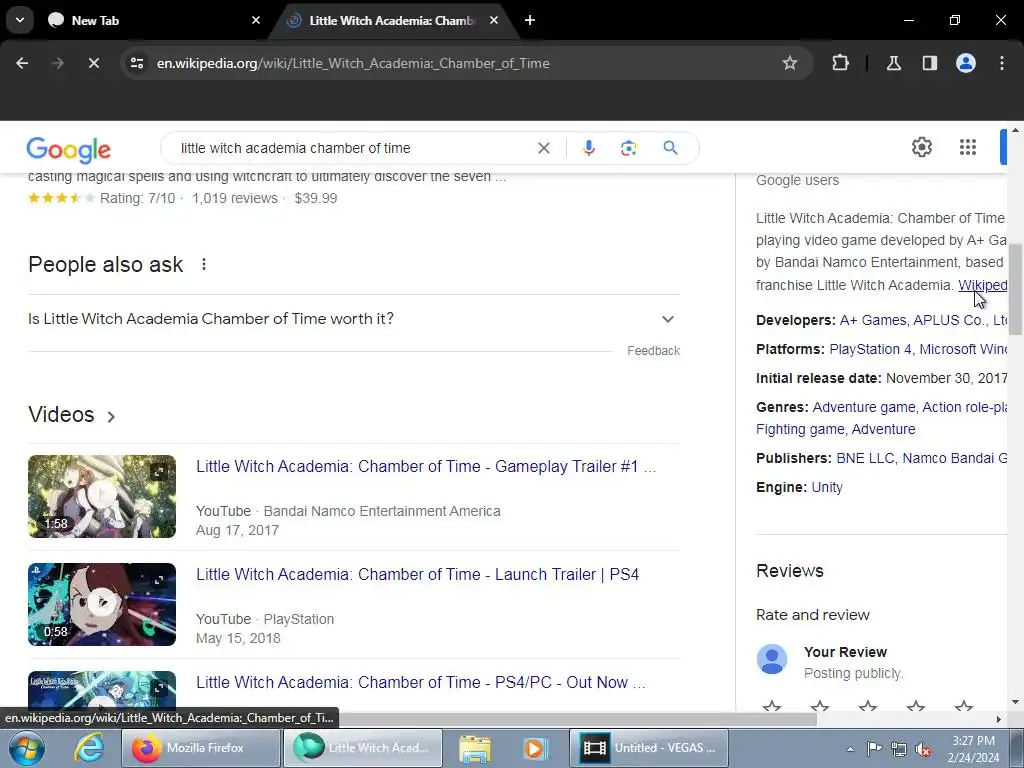Click the Google search text box
The width and height of the screenshot is (1024, 768).
pos(353,148)
